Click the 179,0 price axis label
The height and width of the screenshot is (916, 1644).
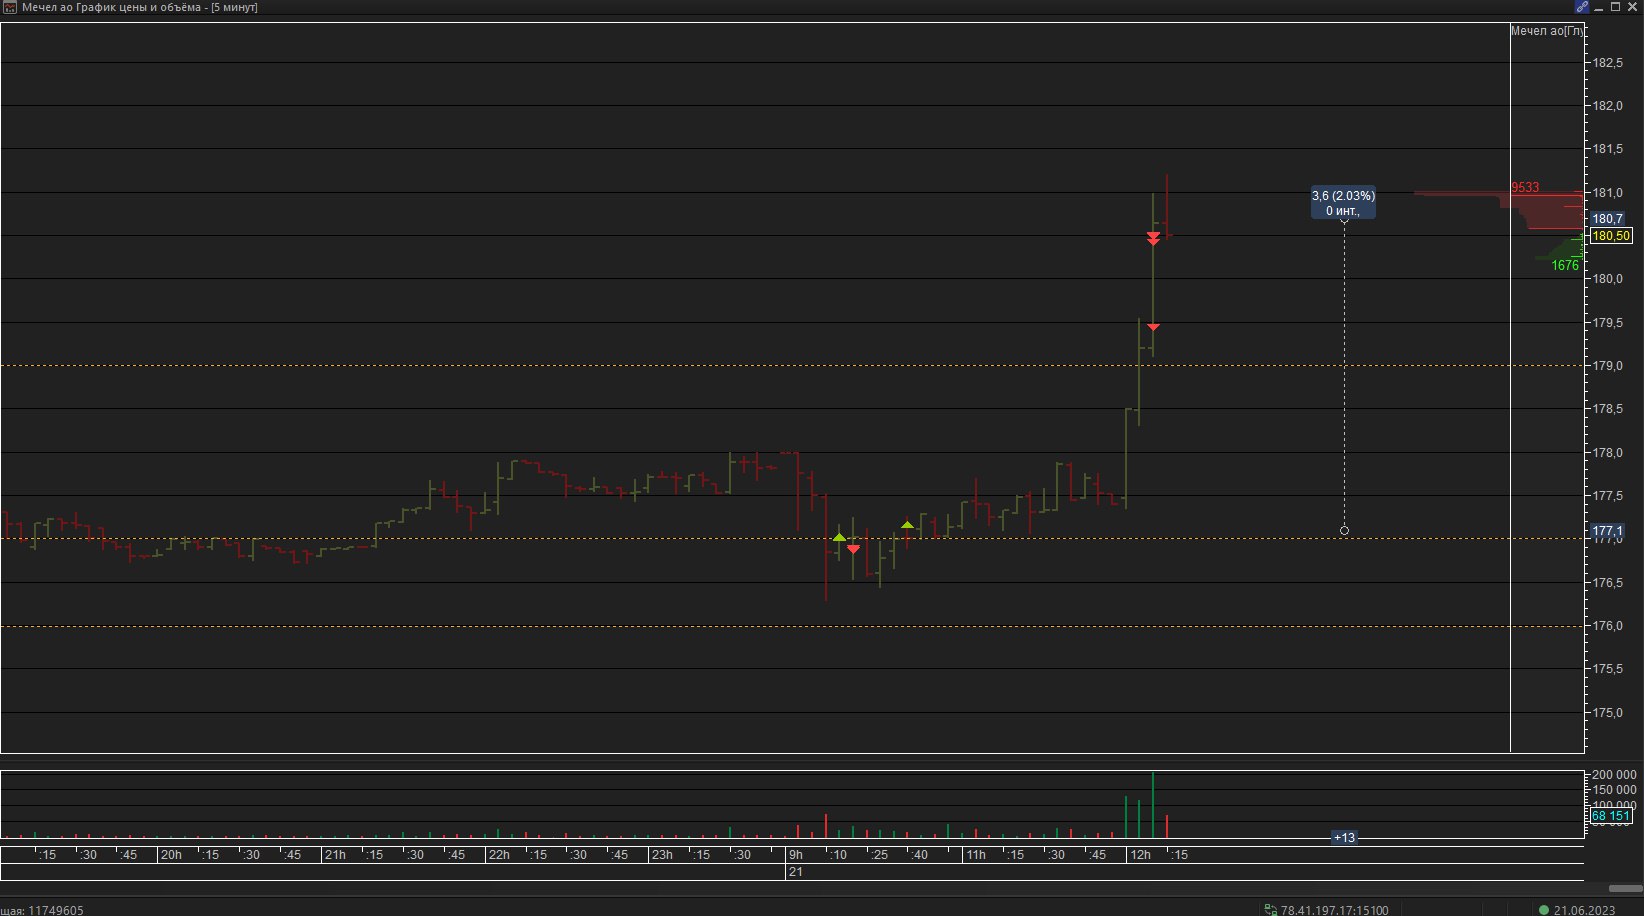1607,366
